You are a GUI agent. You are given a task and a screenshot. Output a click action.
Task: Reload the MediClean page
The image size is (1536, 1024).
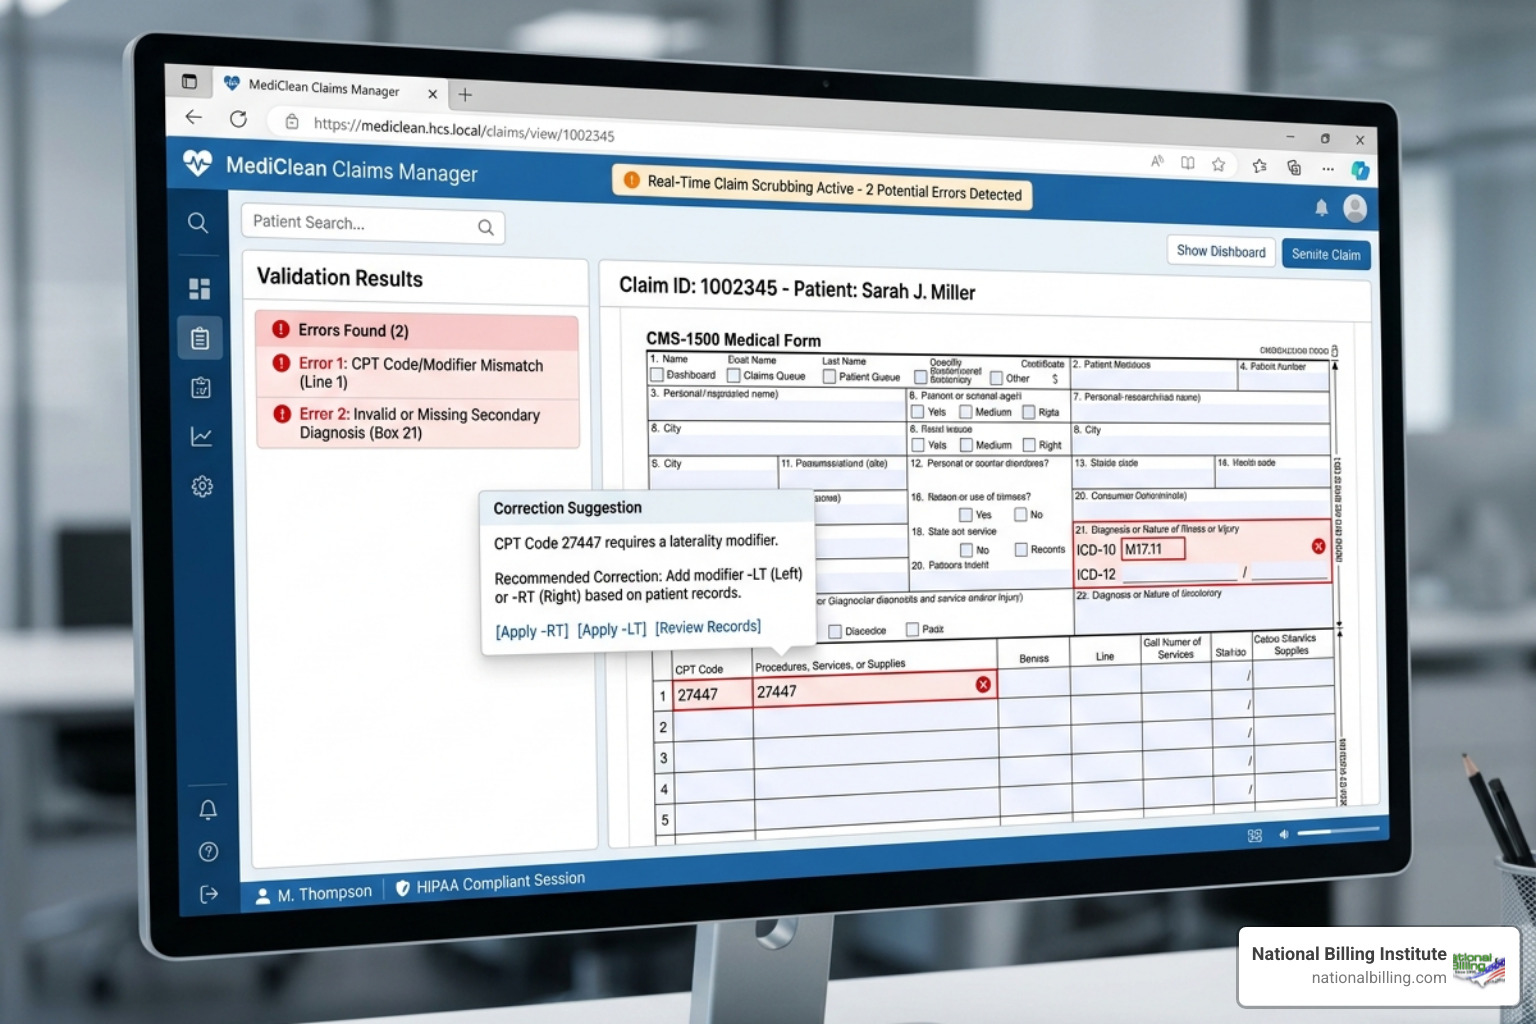[238, 119]
